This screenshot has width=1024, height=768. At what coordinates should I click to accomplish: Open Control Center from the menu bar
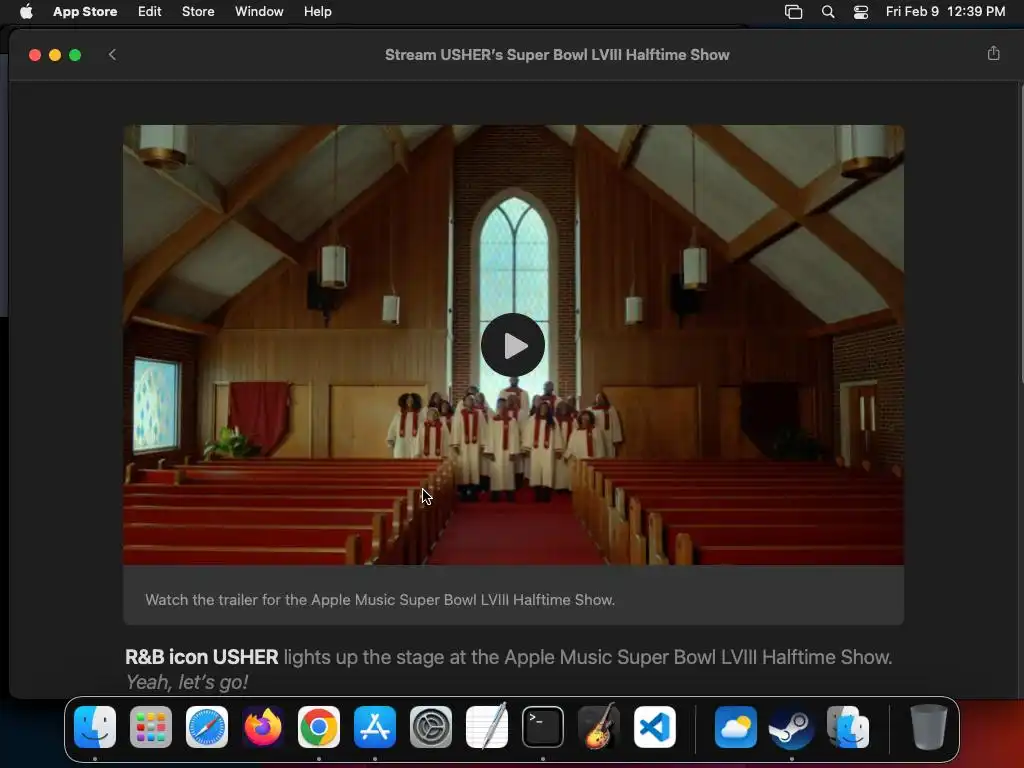[x=861, y=11]
